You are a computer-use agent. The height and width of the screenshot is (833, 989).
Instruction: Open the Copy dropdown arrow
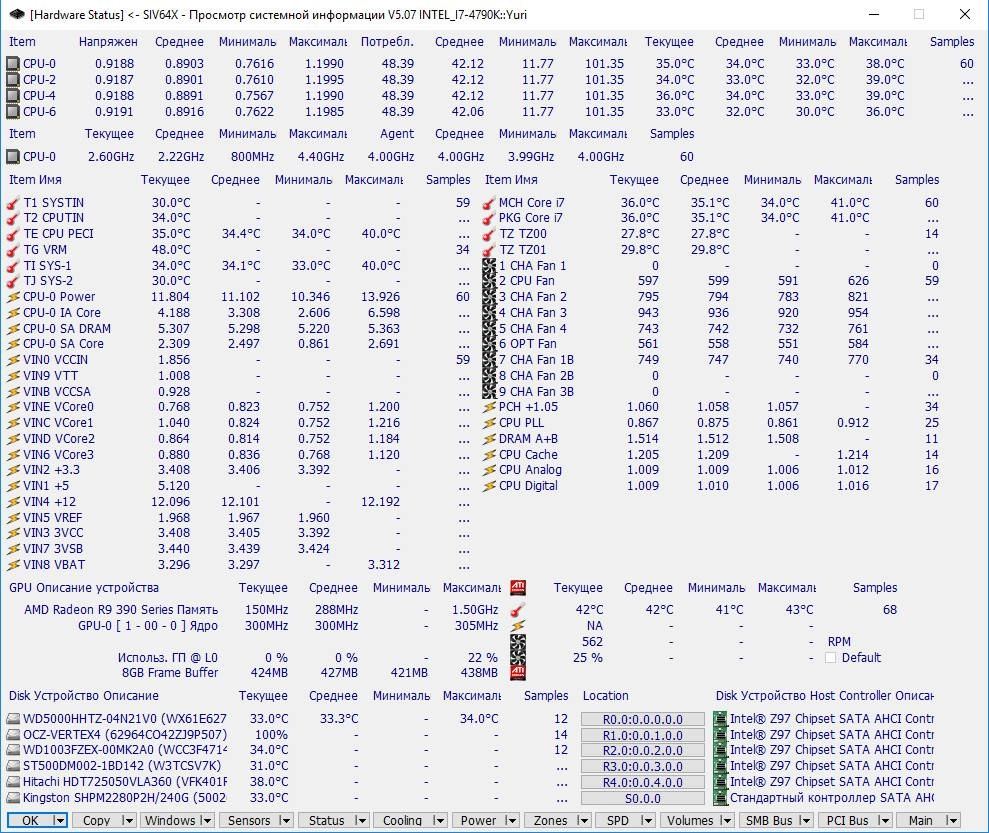pos(128,820)
